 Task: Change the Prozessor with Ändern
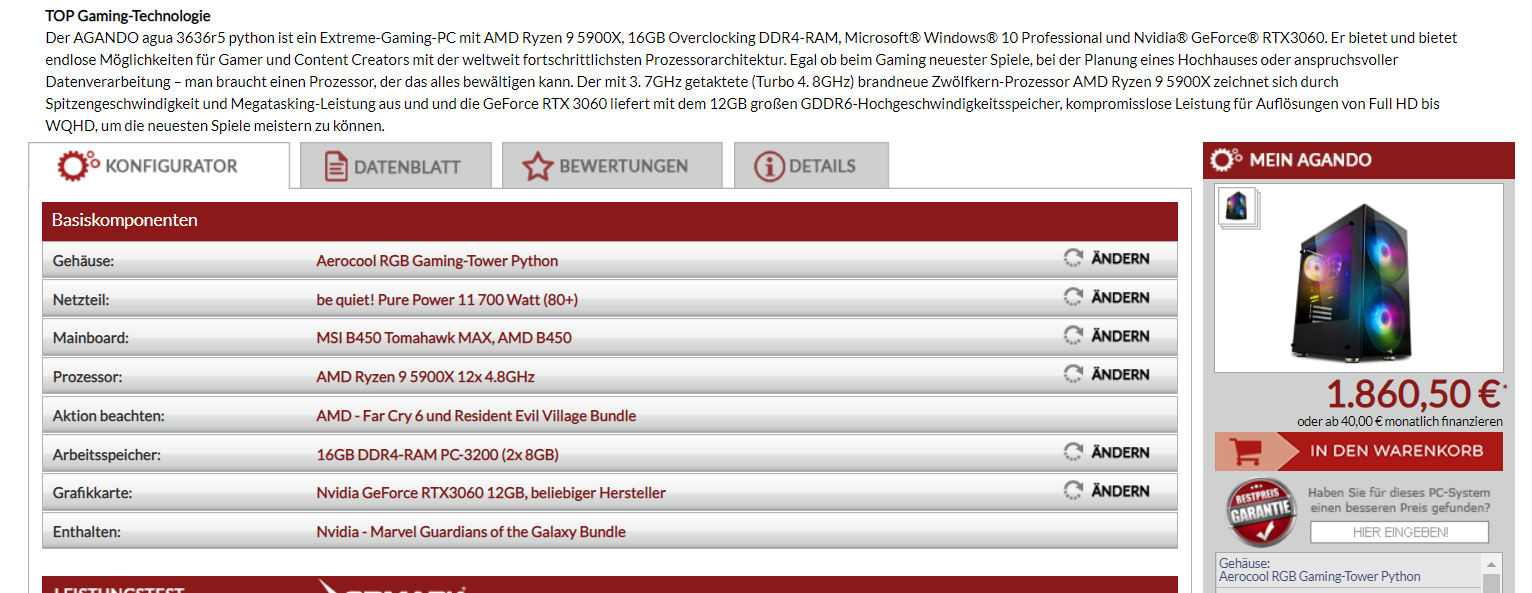click(1120, 374)
